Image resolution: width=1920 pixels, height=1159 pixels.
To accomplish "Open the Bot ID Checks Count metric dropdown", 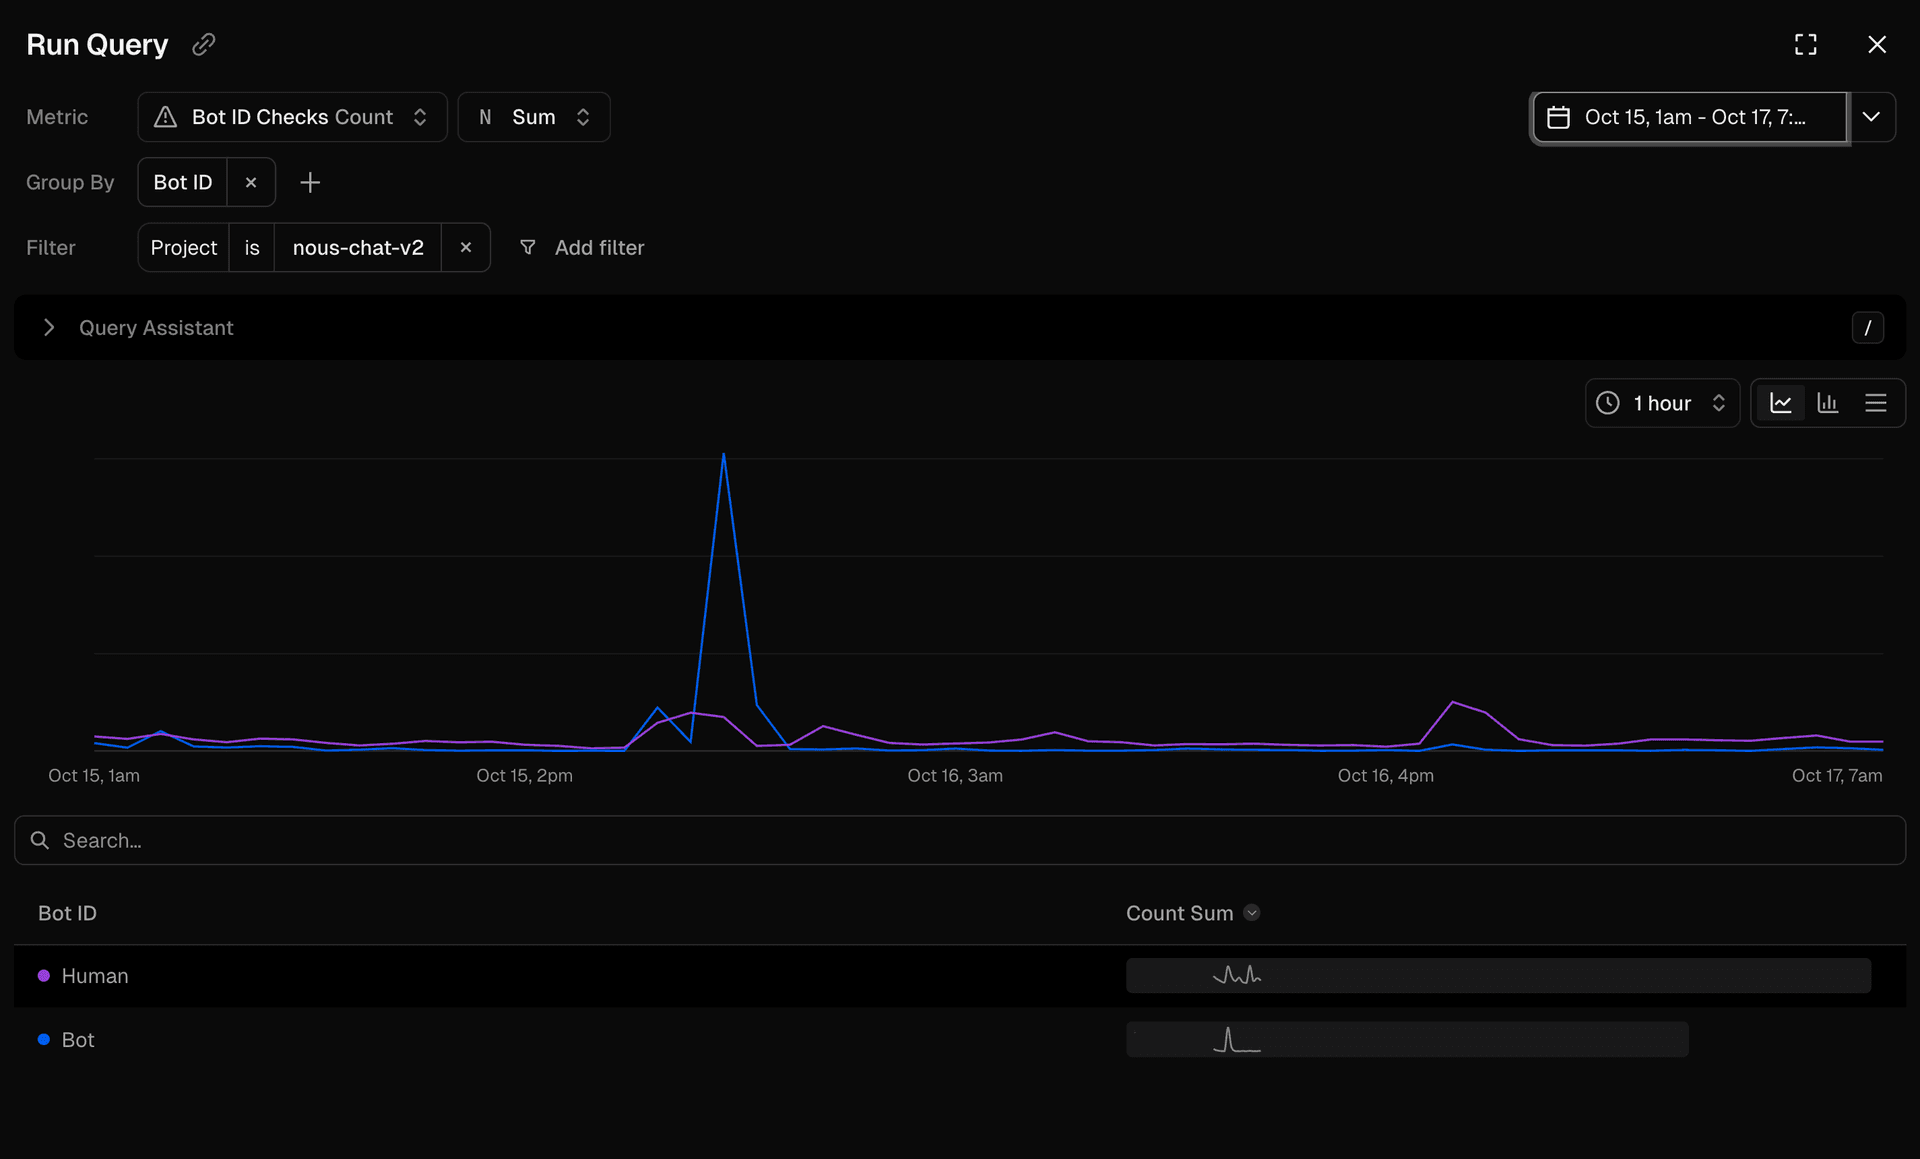I will tap(292, 117).
